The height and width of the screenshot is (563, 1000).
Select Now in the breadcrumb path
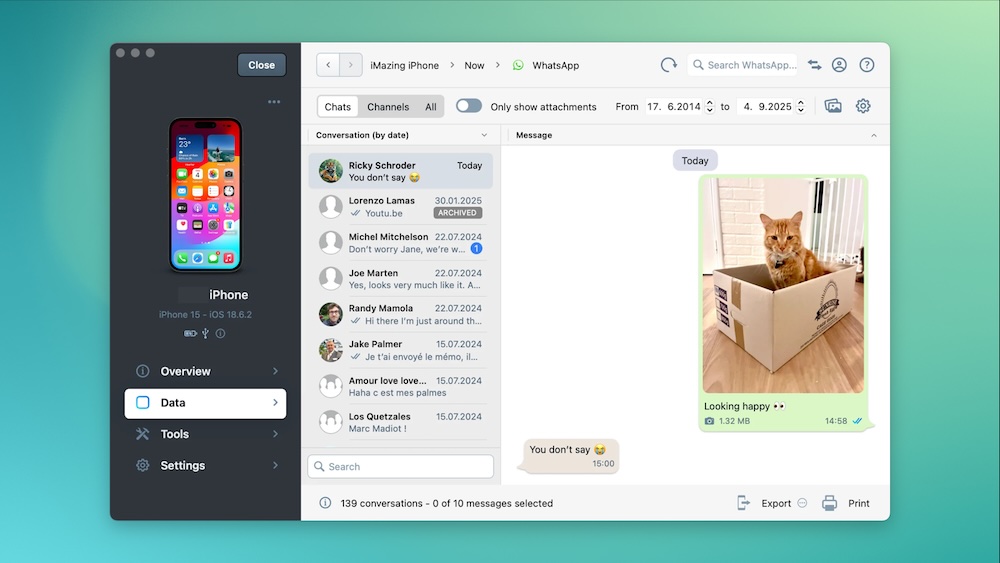point(474,65)
